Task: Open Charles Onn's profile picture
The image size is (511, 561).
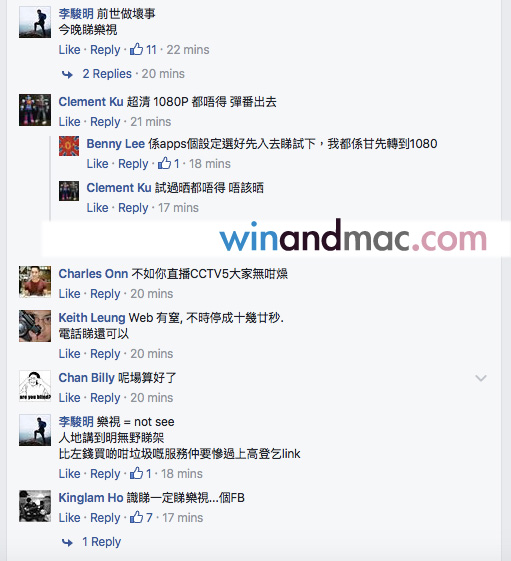Action: pos(35,282)
